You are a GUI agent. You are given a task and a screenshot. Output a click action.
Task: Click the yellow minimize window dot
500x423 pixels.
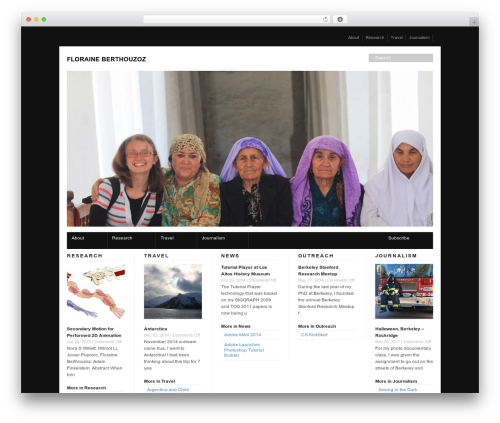click(x=36, y=19)
